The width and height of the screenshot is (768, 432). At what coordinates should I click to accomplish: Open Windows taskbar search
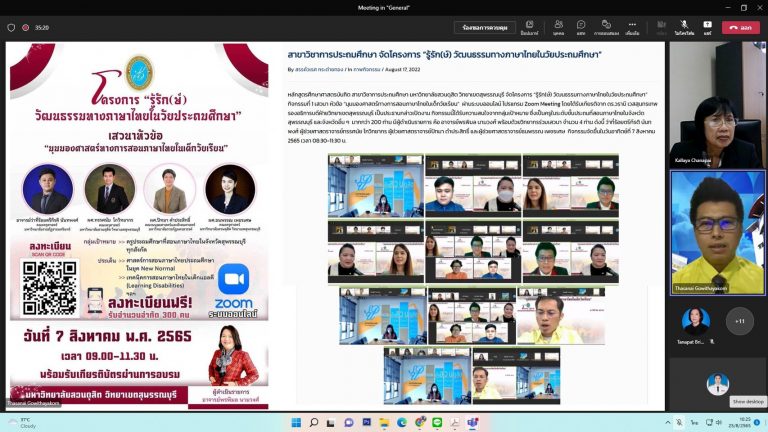(x=312, y=422)
